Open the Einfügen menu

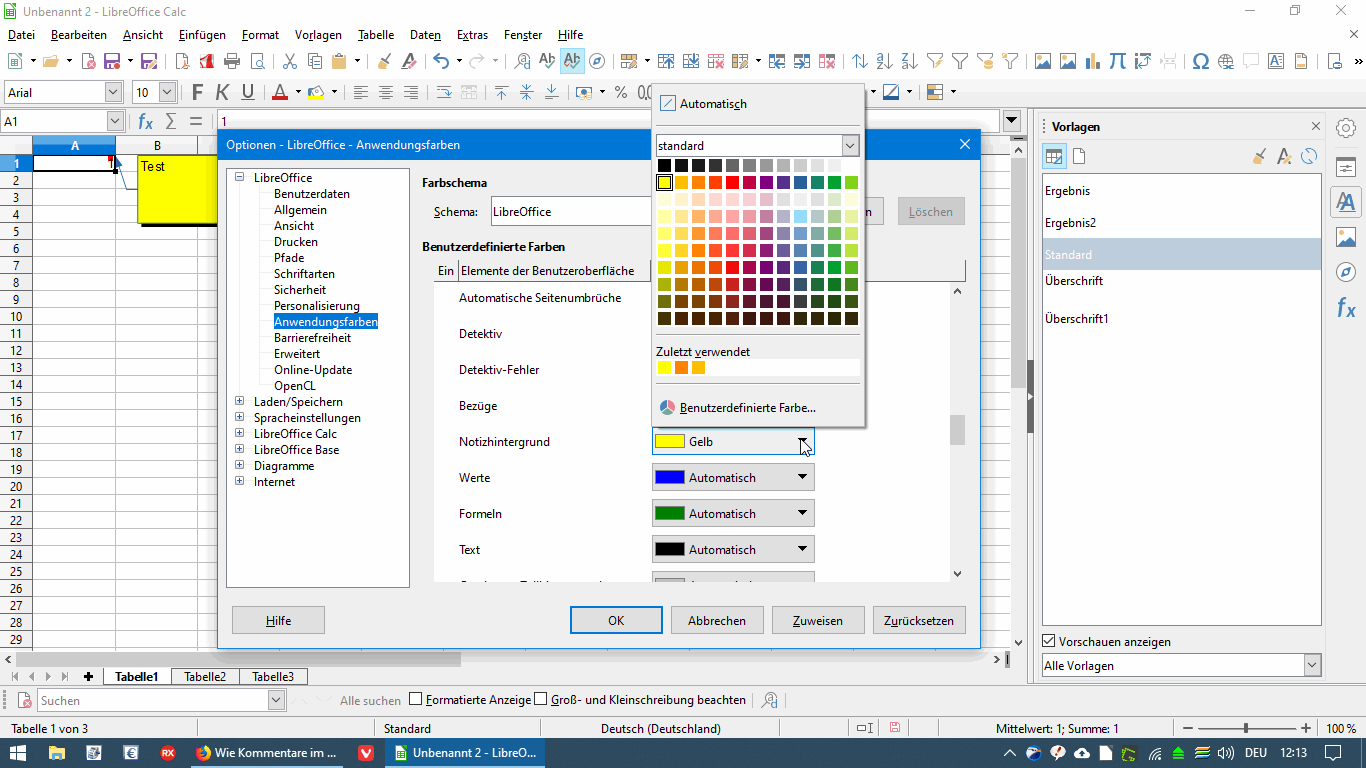point(202,35)
